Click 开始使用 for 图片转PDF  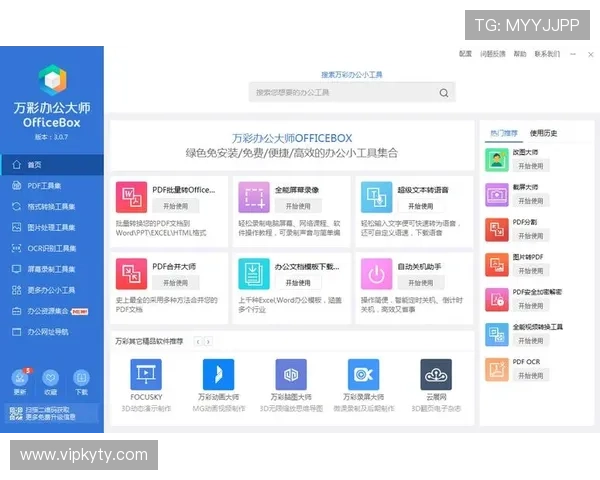point(531,271)
